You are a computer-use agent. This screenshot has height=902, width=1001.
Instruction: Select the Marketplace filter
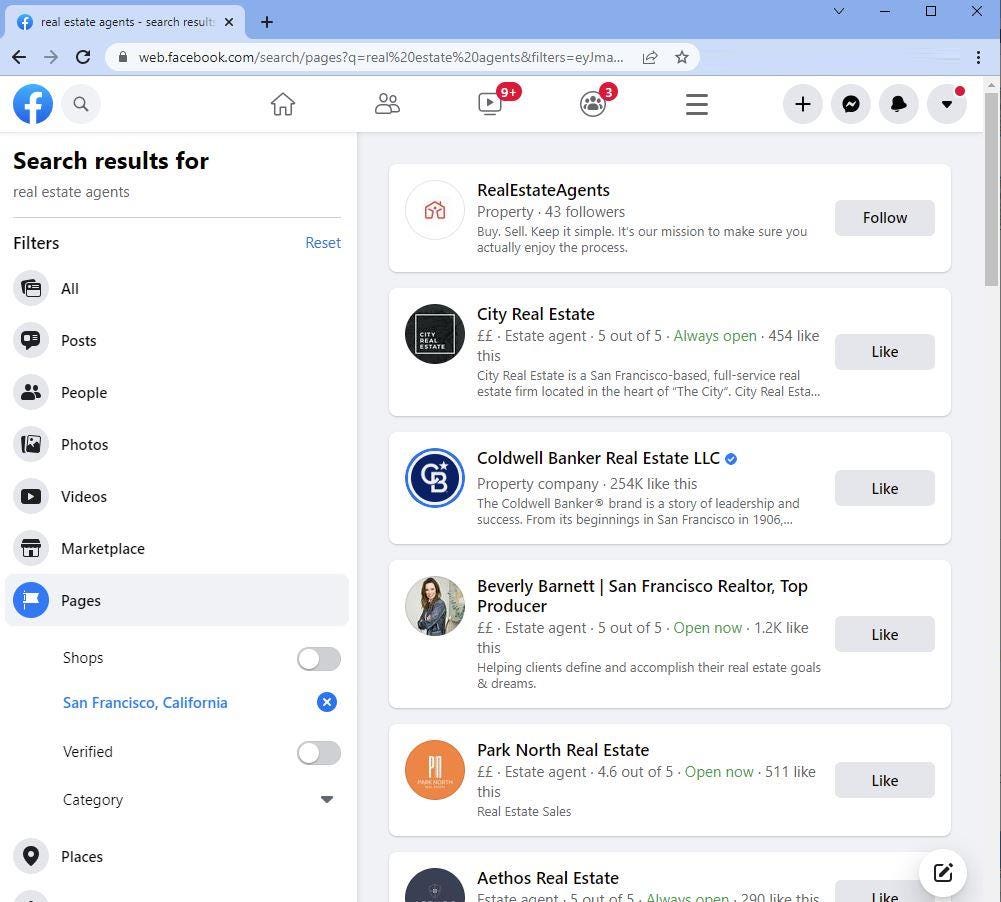click(177, 548)
